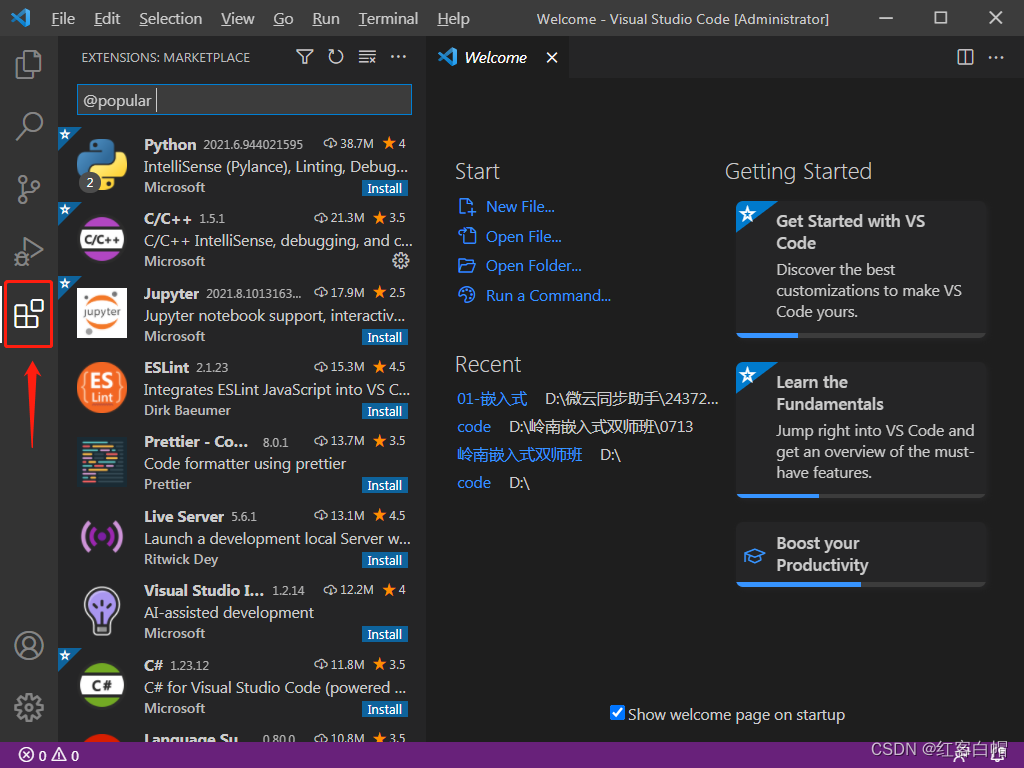Open Learn the Fundamentals card

point(861,430)
